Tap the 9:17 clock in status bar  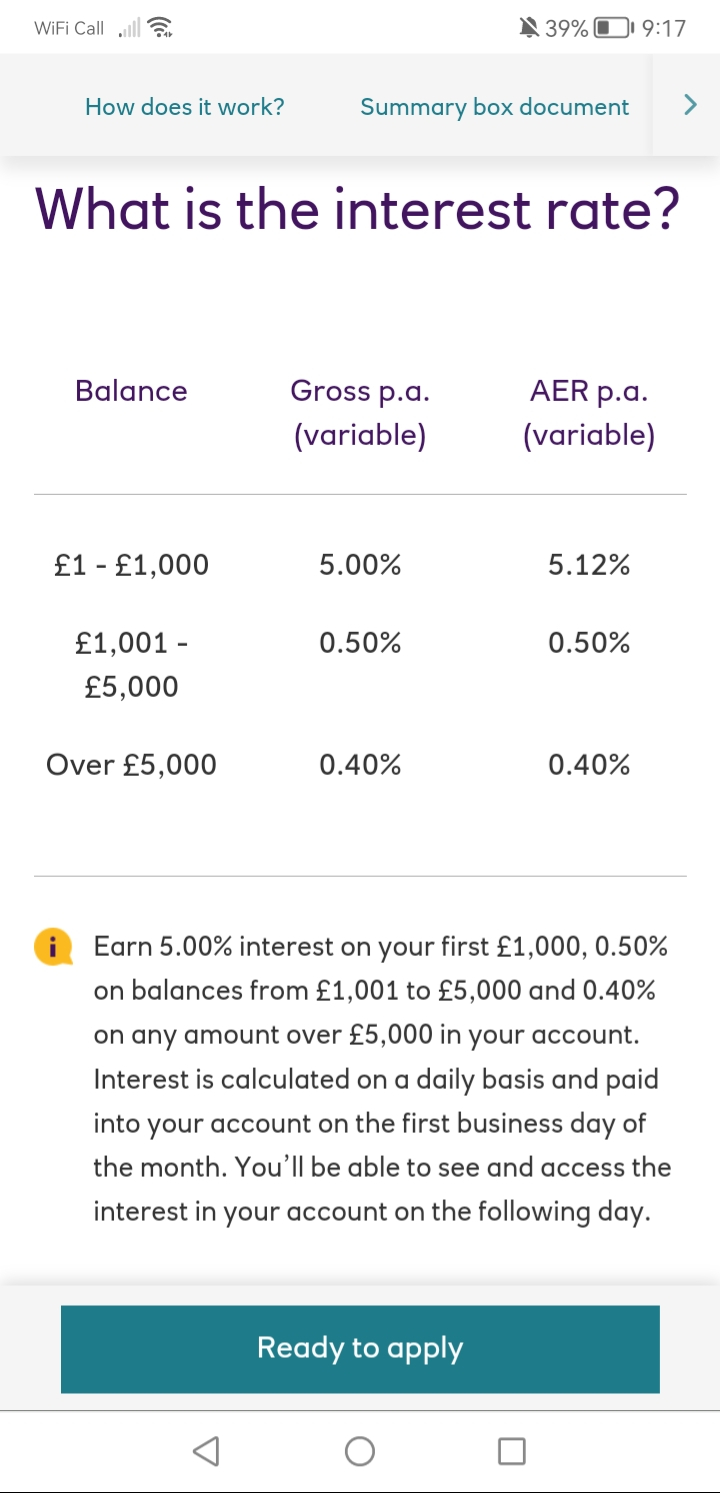tap(663, 28)
